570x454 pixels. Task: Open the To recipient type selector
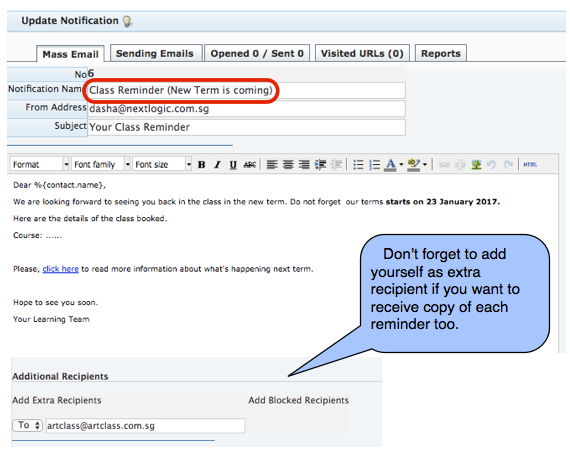pyautogui.click(x=28, y=425)
